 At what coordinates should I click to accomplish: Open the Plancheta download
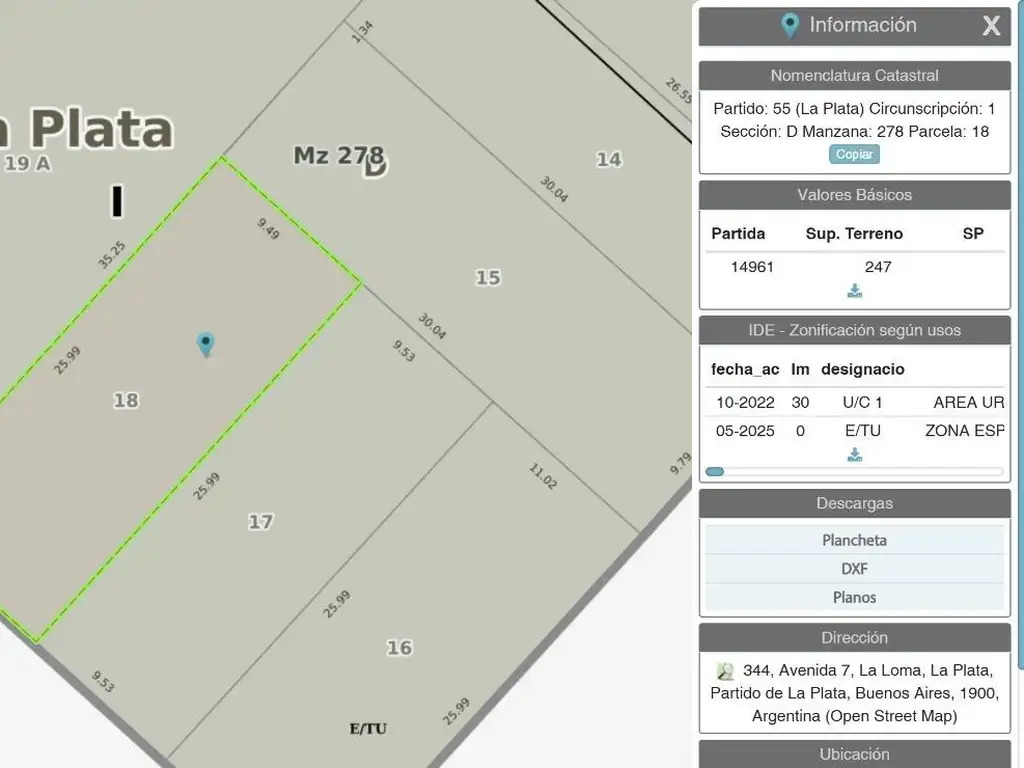point(854,540)
